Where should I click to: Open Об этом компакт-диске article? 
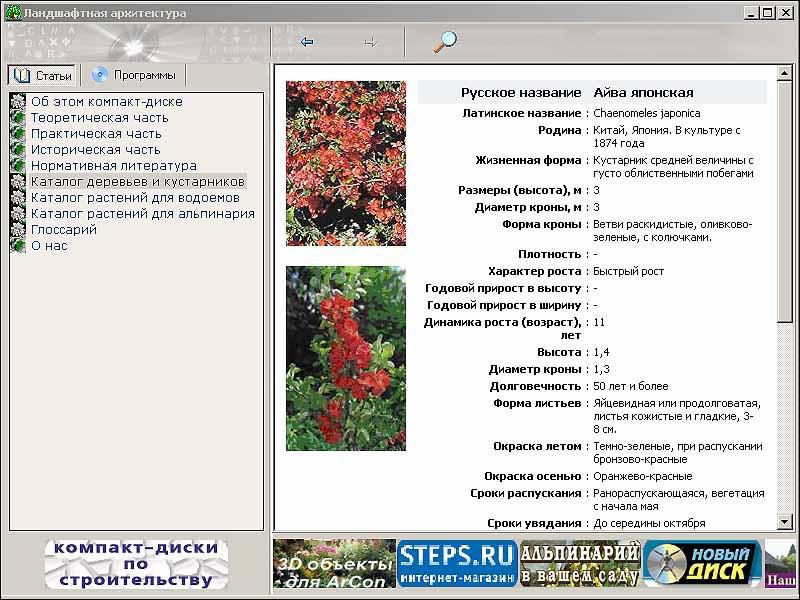(106, 101)
